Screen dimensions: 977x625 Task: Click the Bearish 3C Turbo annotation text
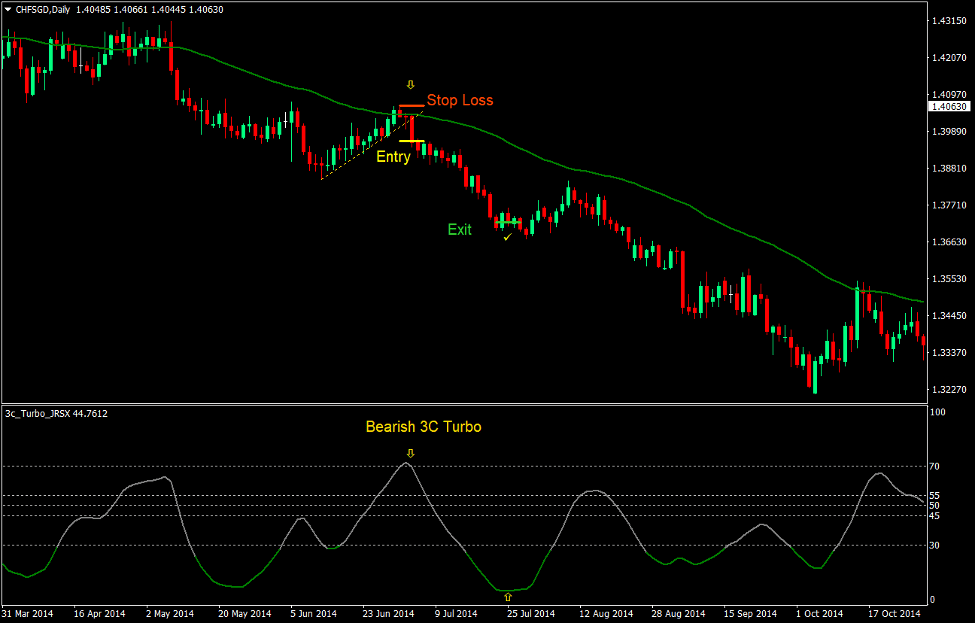[423, 426]
